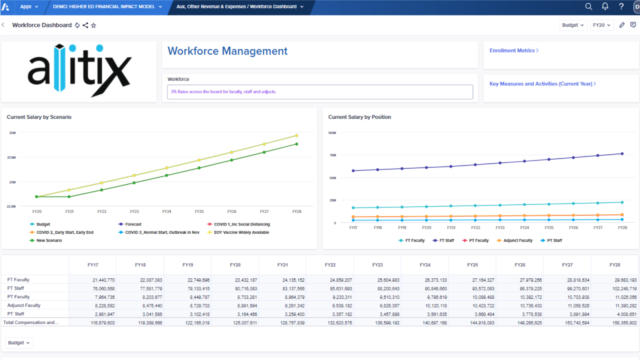Toggle FT Staff legend in position chart

(x=443, y=241)
